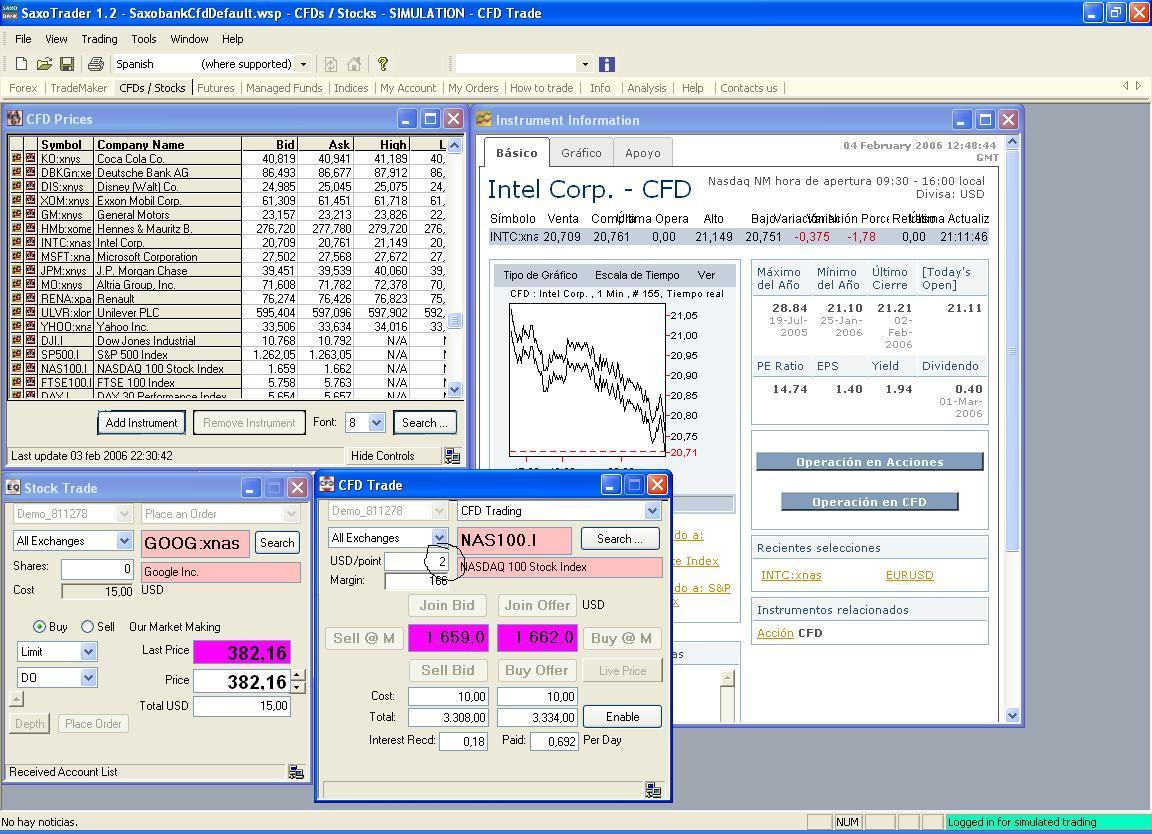Click the Instrument Information window title icon

coord(483,119)
